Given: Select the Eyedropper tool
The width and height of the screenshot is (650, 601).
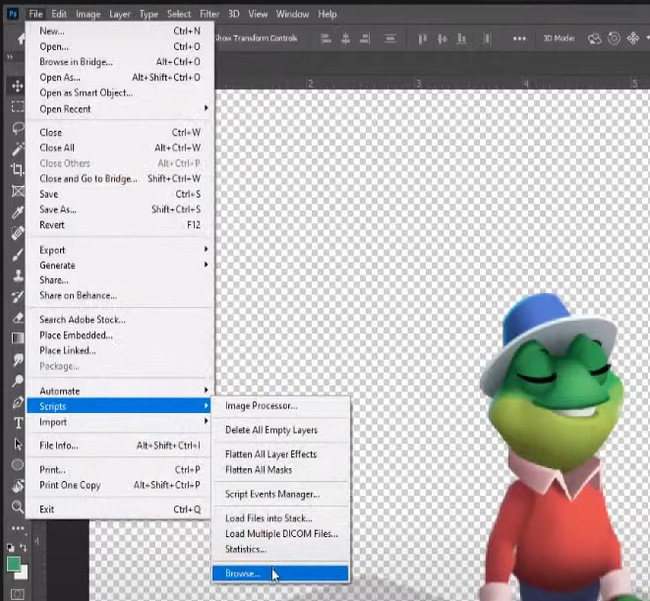Looking at the screenshot, I should click(17, 212).
